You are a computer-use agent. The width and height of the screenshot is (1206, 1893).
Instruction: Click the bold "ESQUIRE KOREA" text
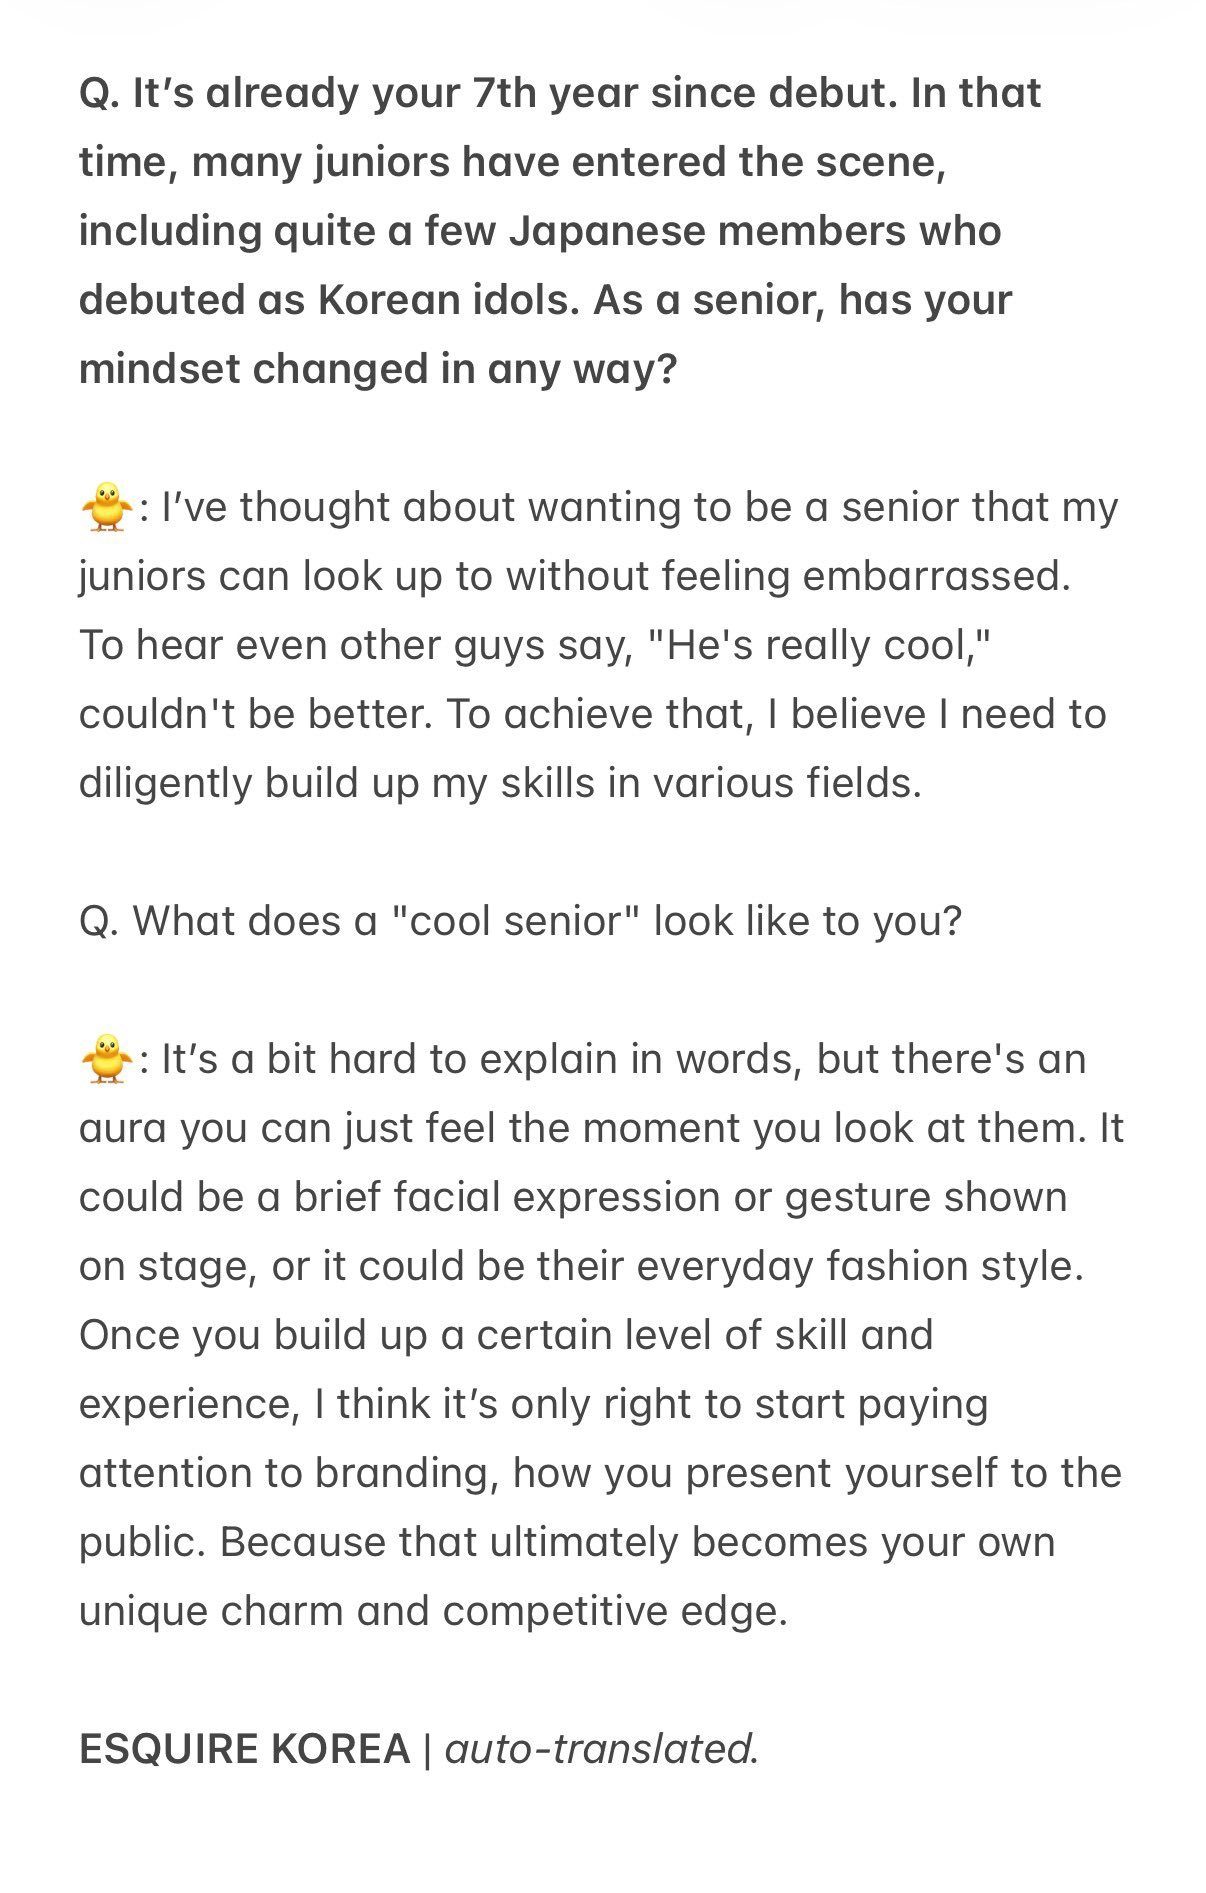point(245,1749)
